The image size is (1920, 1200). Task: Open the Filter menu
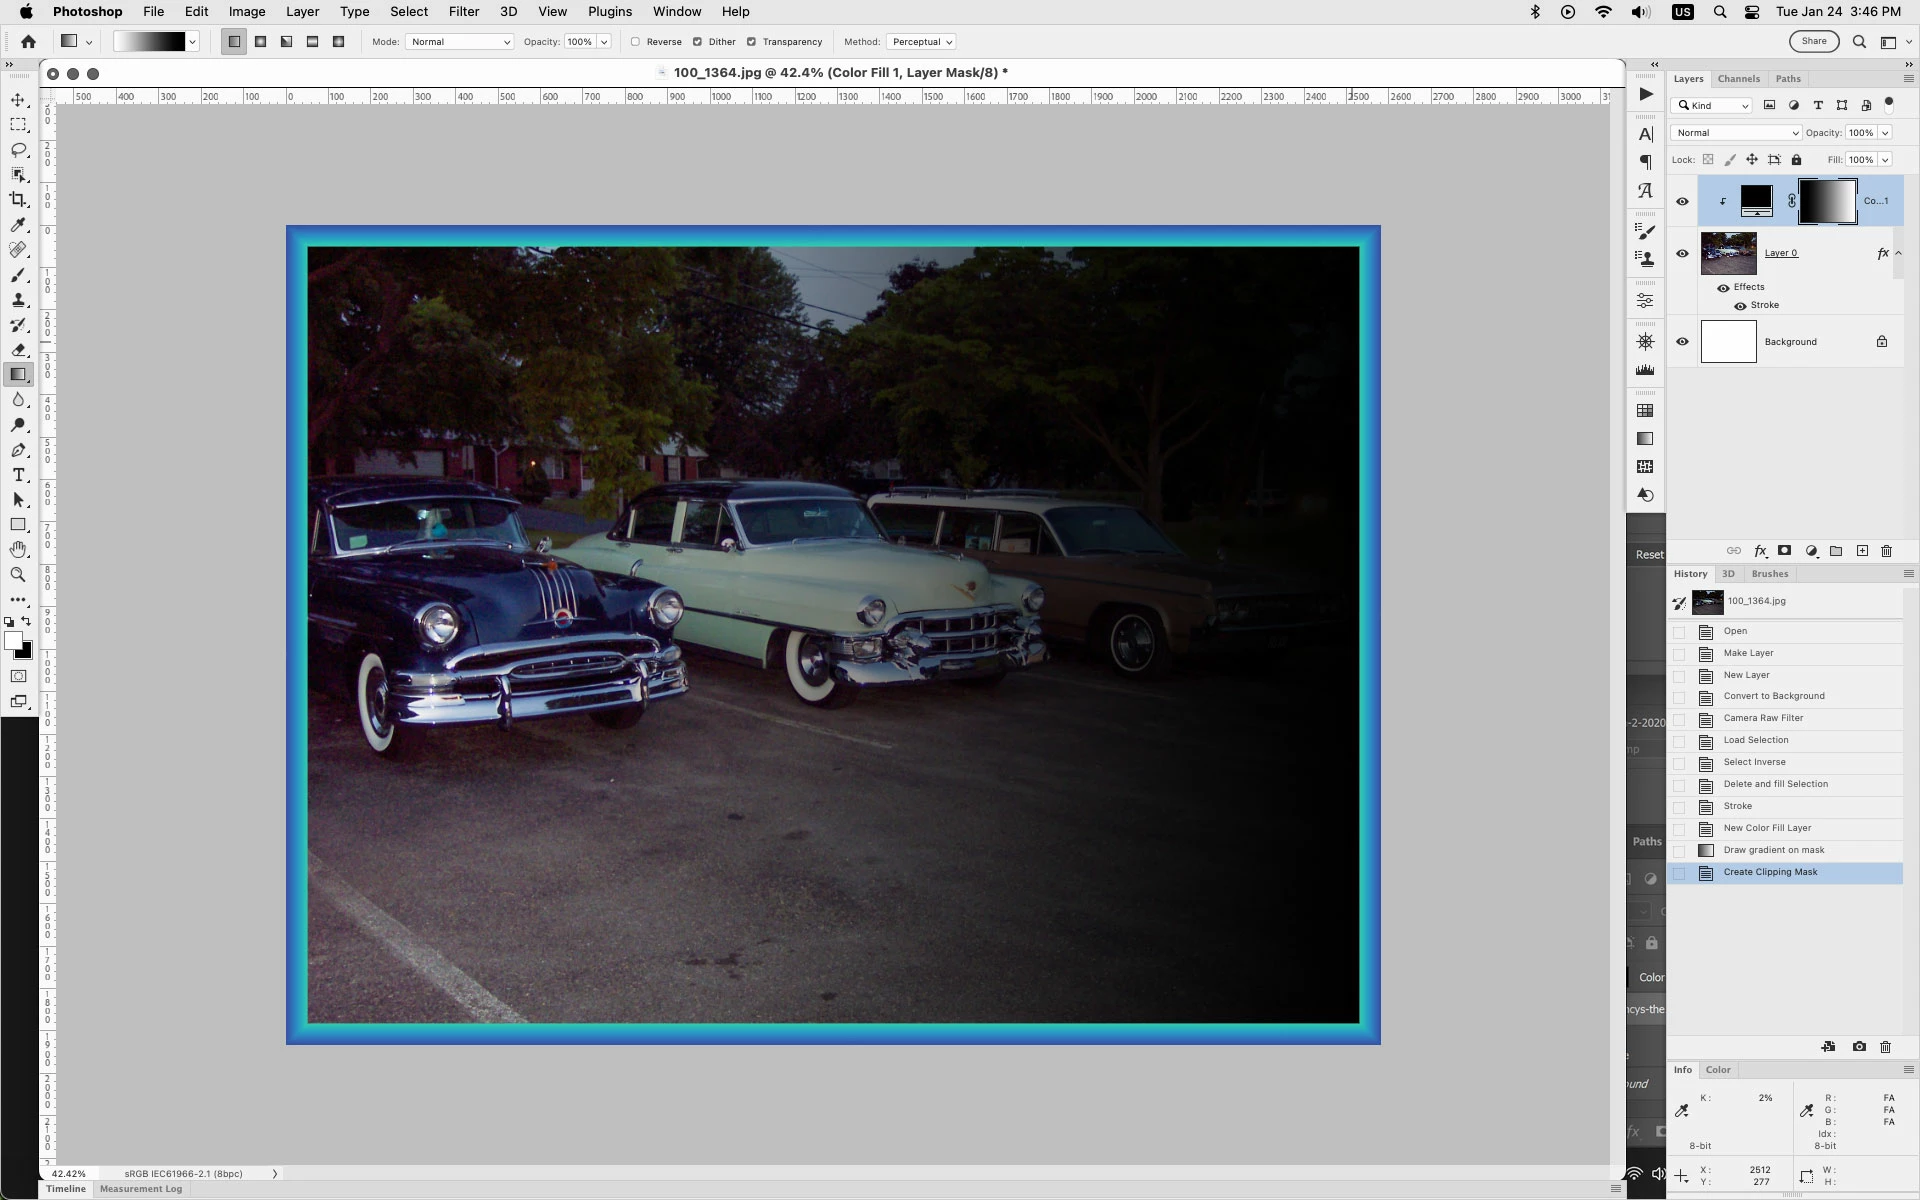point(463,12)
